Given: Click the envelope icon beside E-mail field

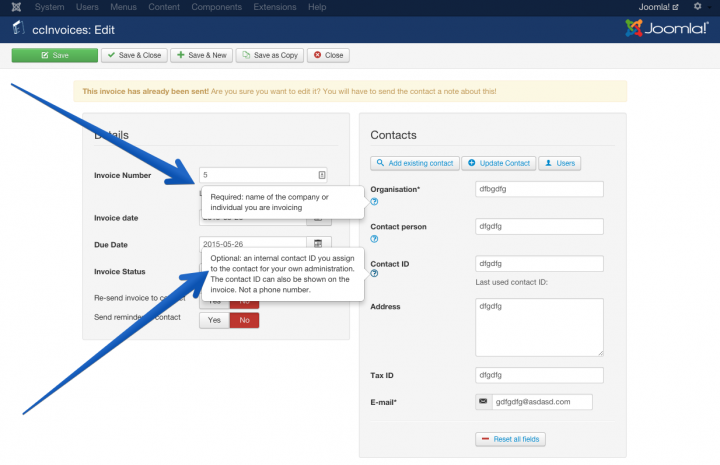Looking at the screenshot, I should 484,402.
